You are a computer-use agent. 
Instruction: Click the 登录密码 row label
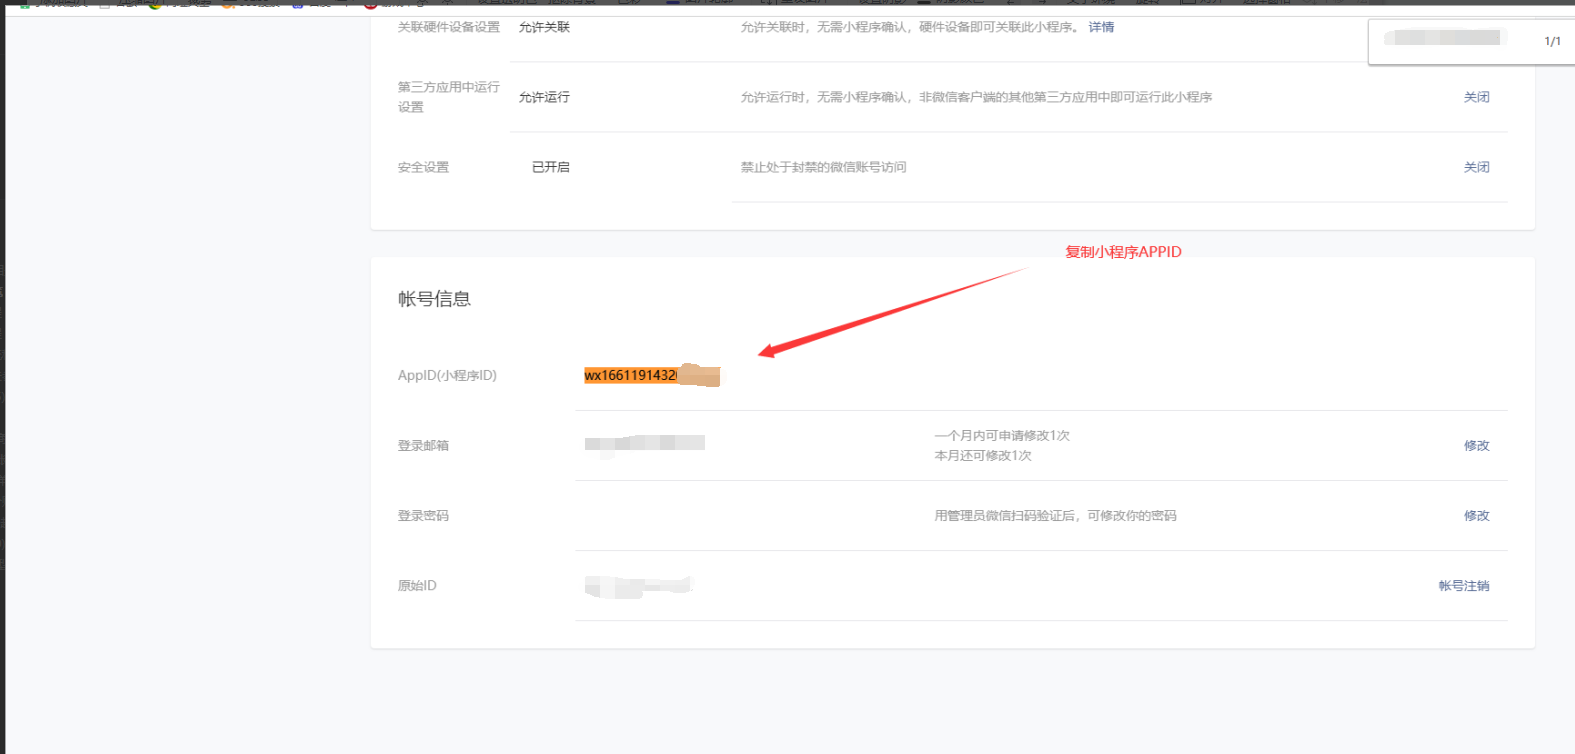(x=423, y=515)
